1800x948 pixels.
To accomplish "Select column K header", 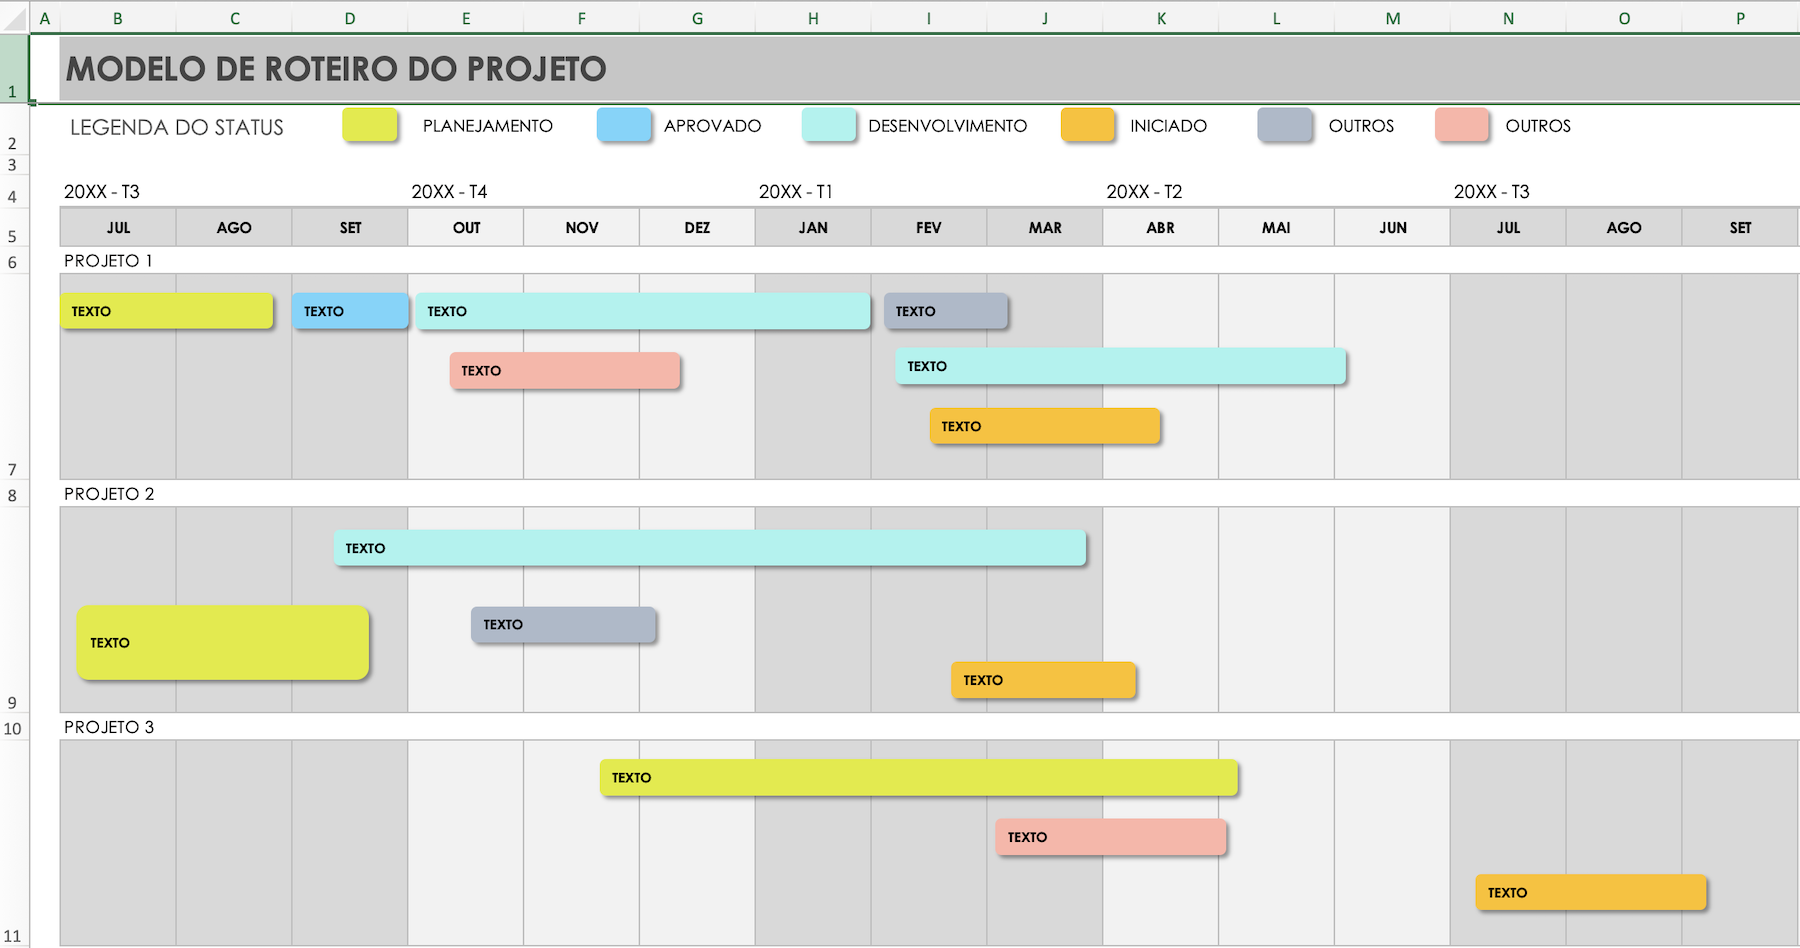I will [1161, 18].
